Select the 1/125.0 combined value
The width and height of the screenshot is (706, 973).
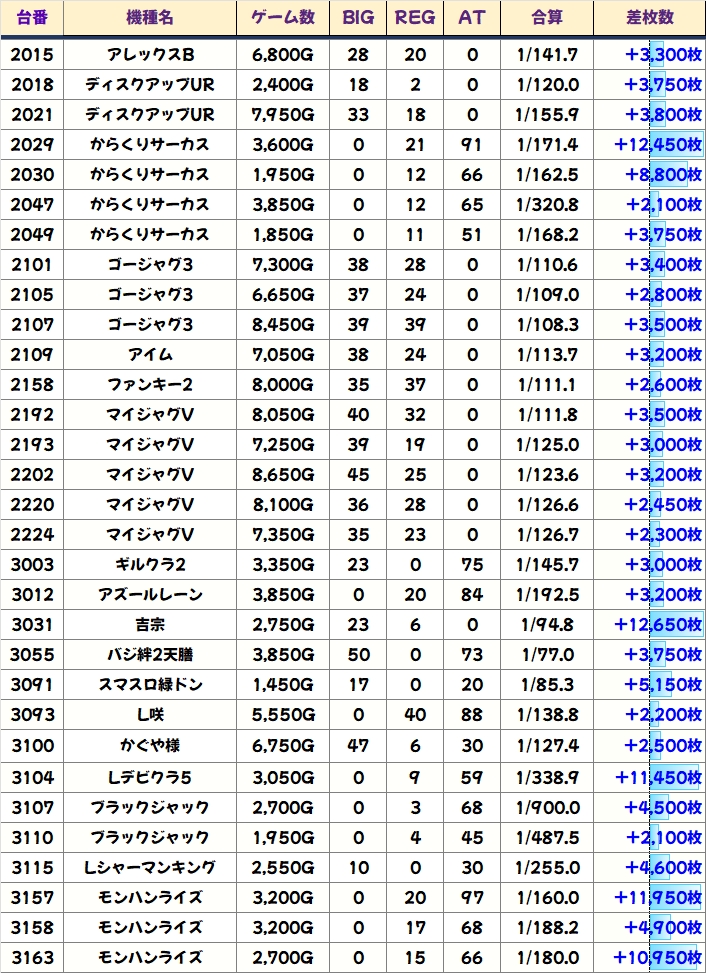click(x=547, y=444)
